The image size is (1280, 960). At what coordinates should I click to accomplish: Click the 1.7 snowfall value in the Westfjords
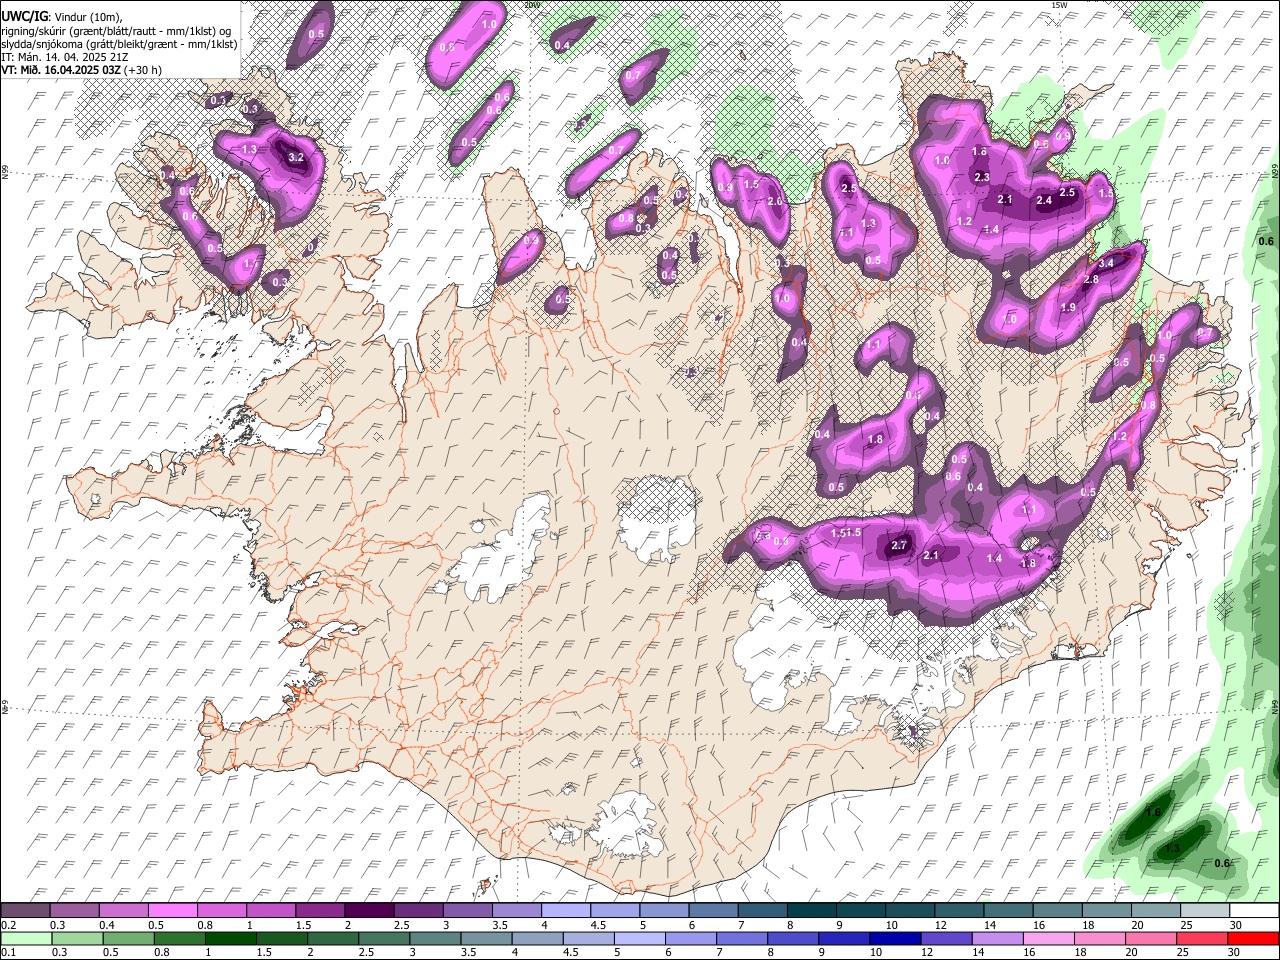tap(251, 264)
